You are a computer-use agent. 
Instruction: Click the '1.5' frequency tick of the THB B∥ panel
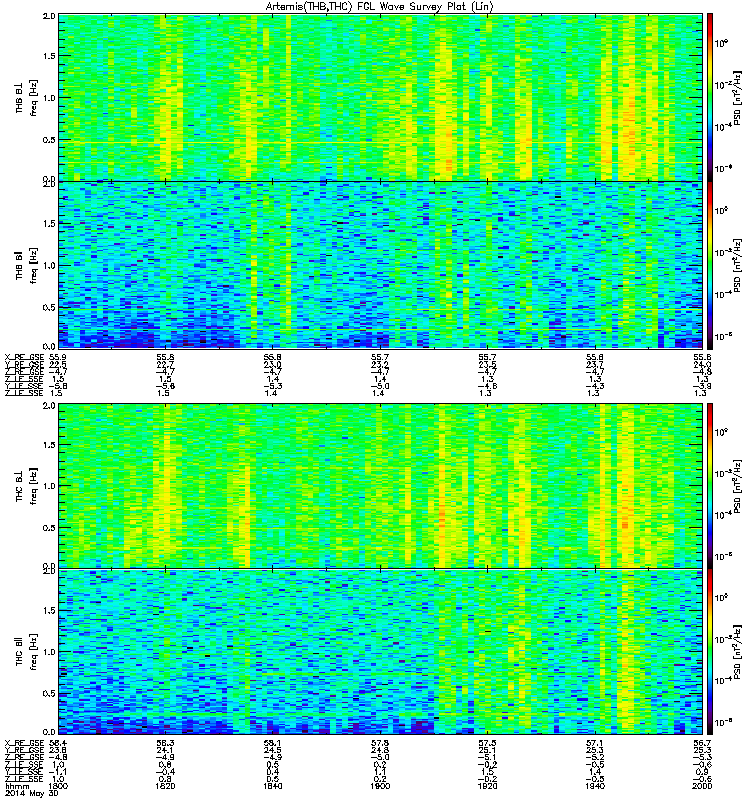pos(49,223)
